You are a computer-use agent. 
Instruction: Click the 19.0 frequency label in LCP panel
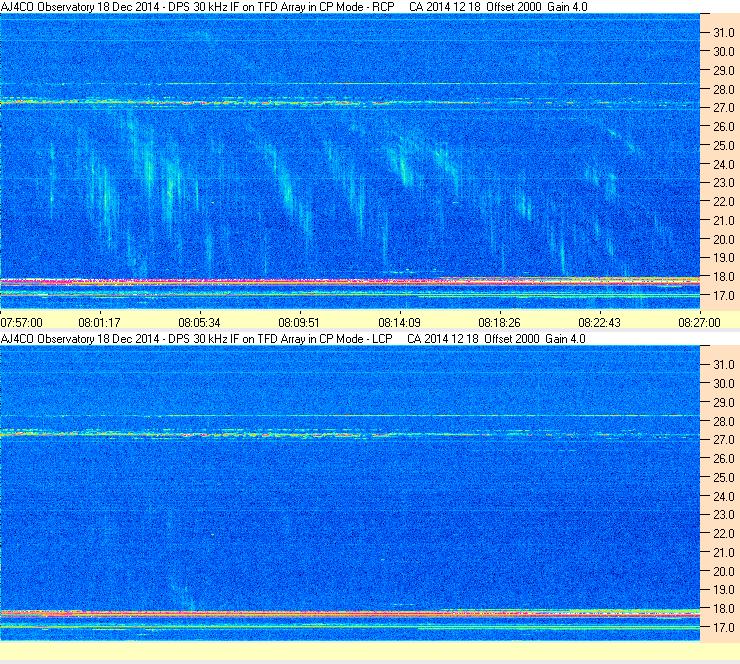(x=724, y=590)
